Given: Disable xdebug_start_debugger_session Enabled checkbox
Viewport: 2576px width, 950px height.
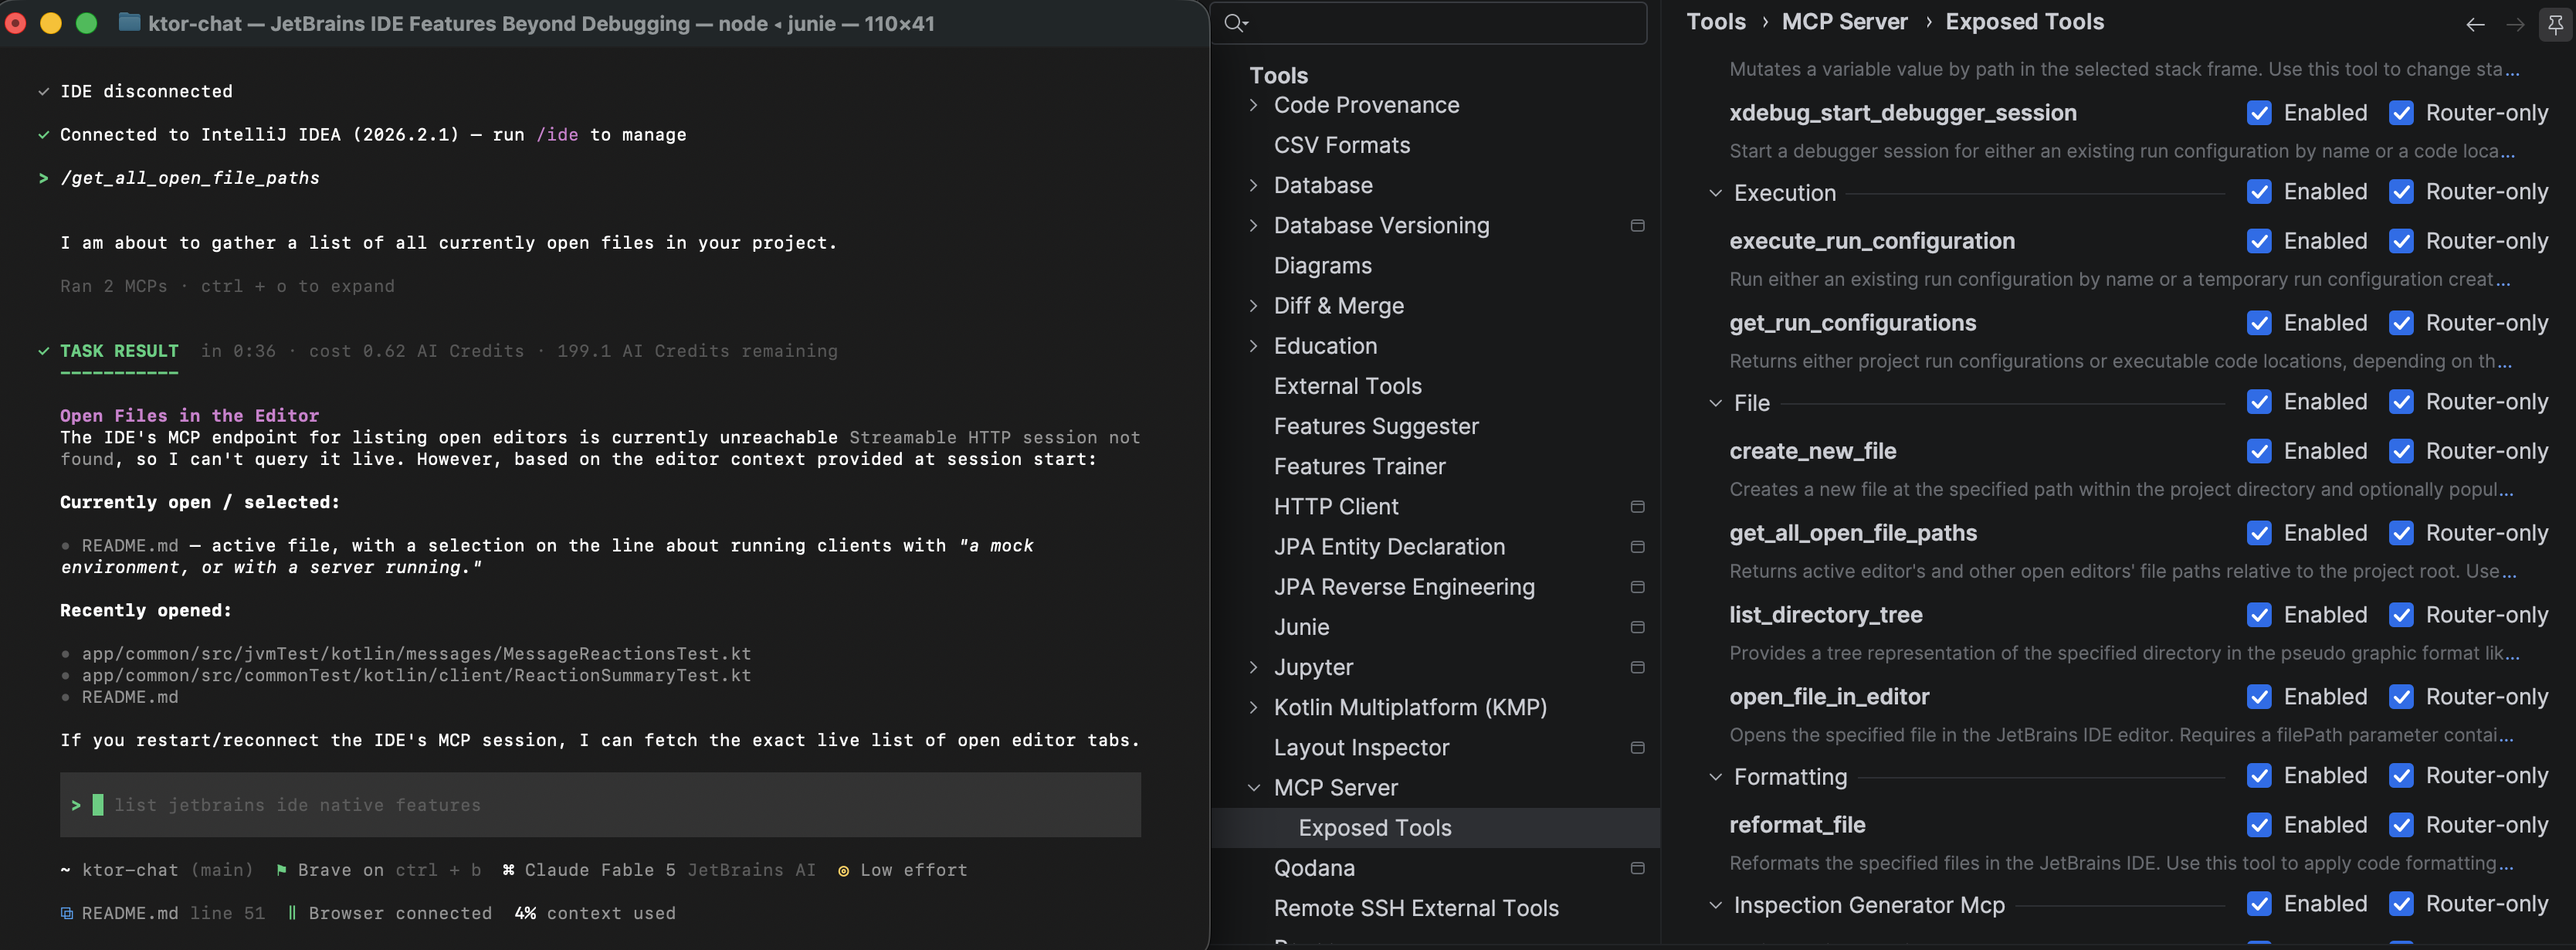Looking at the screenshot, I should coord(2259,113).
